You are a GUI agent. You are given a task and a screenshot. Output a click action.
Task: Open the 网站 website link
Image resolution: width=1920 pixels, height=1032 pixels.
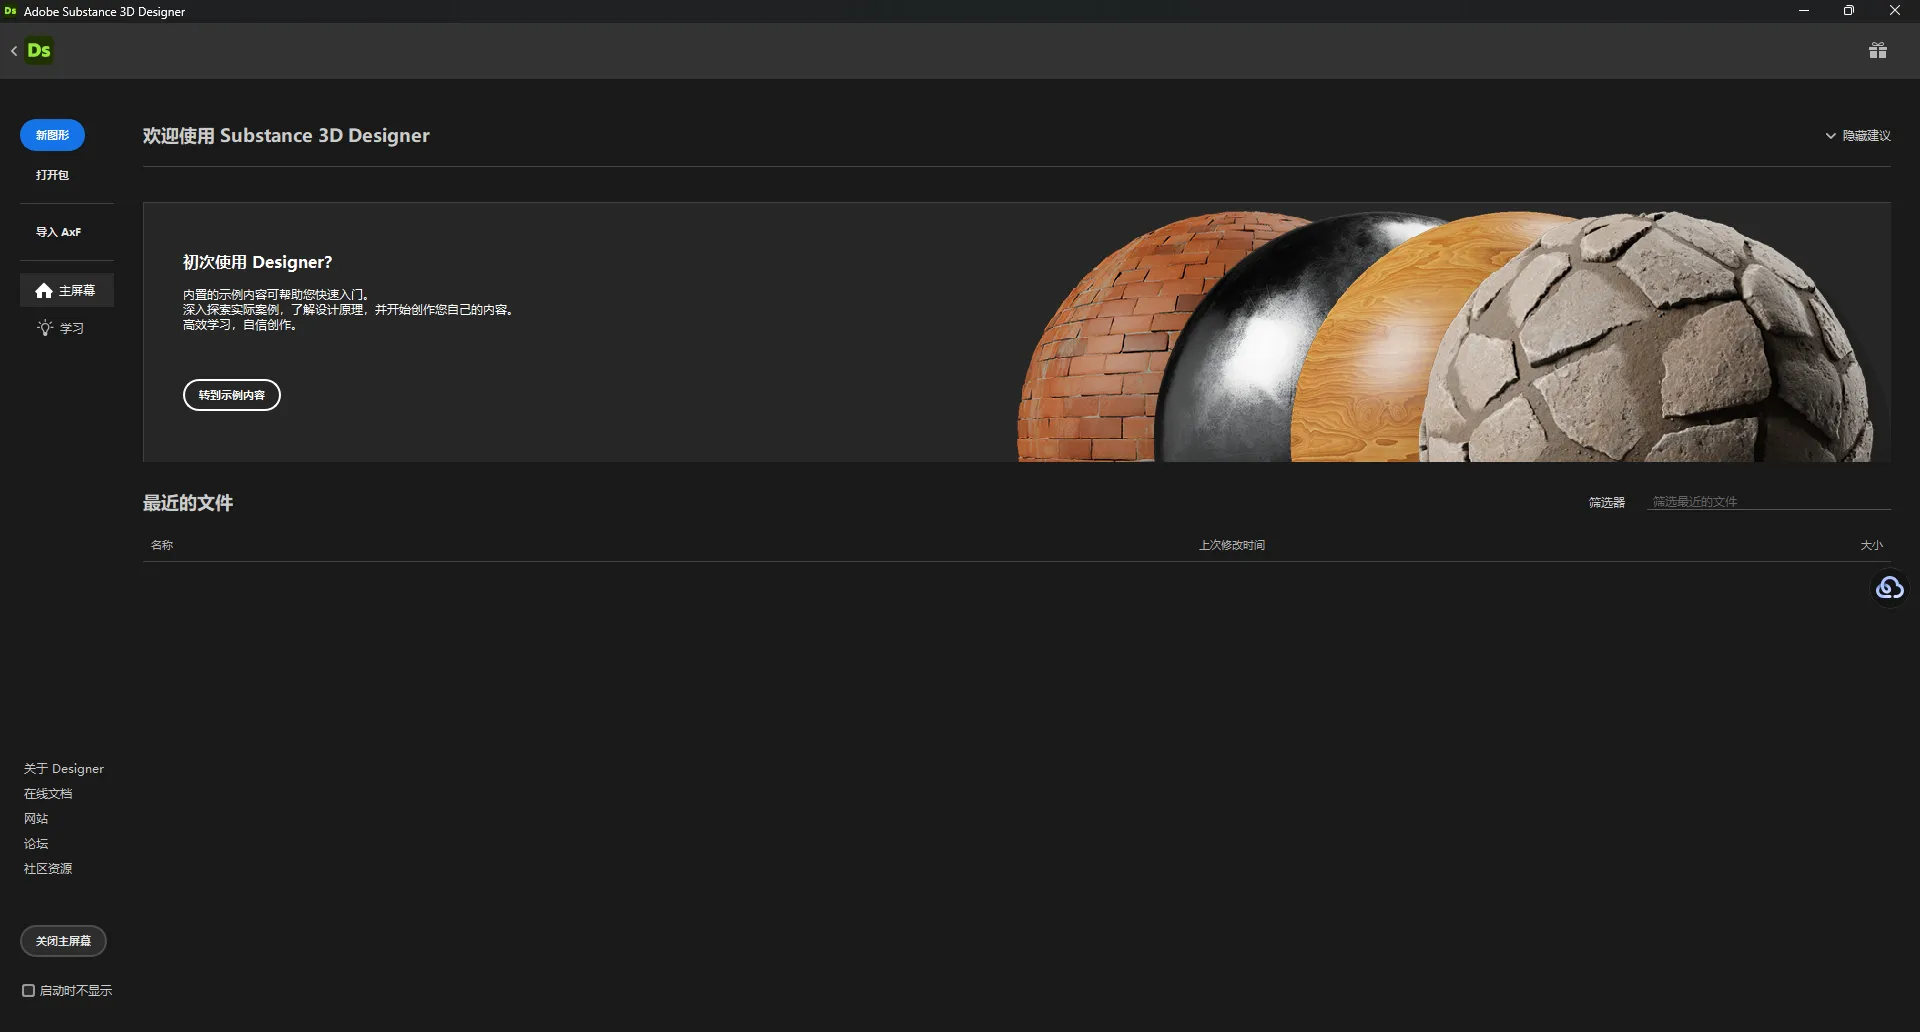coord(36,819)
